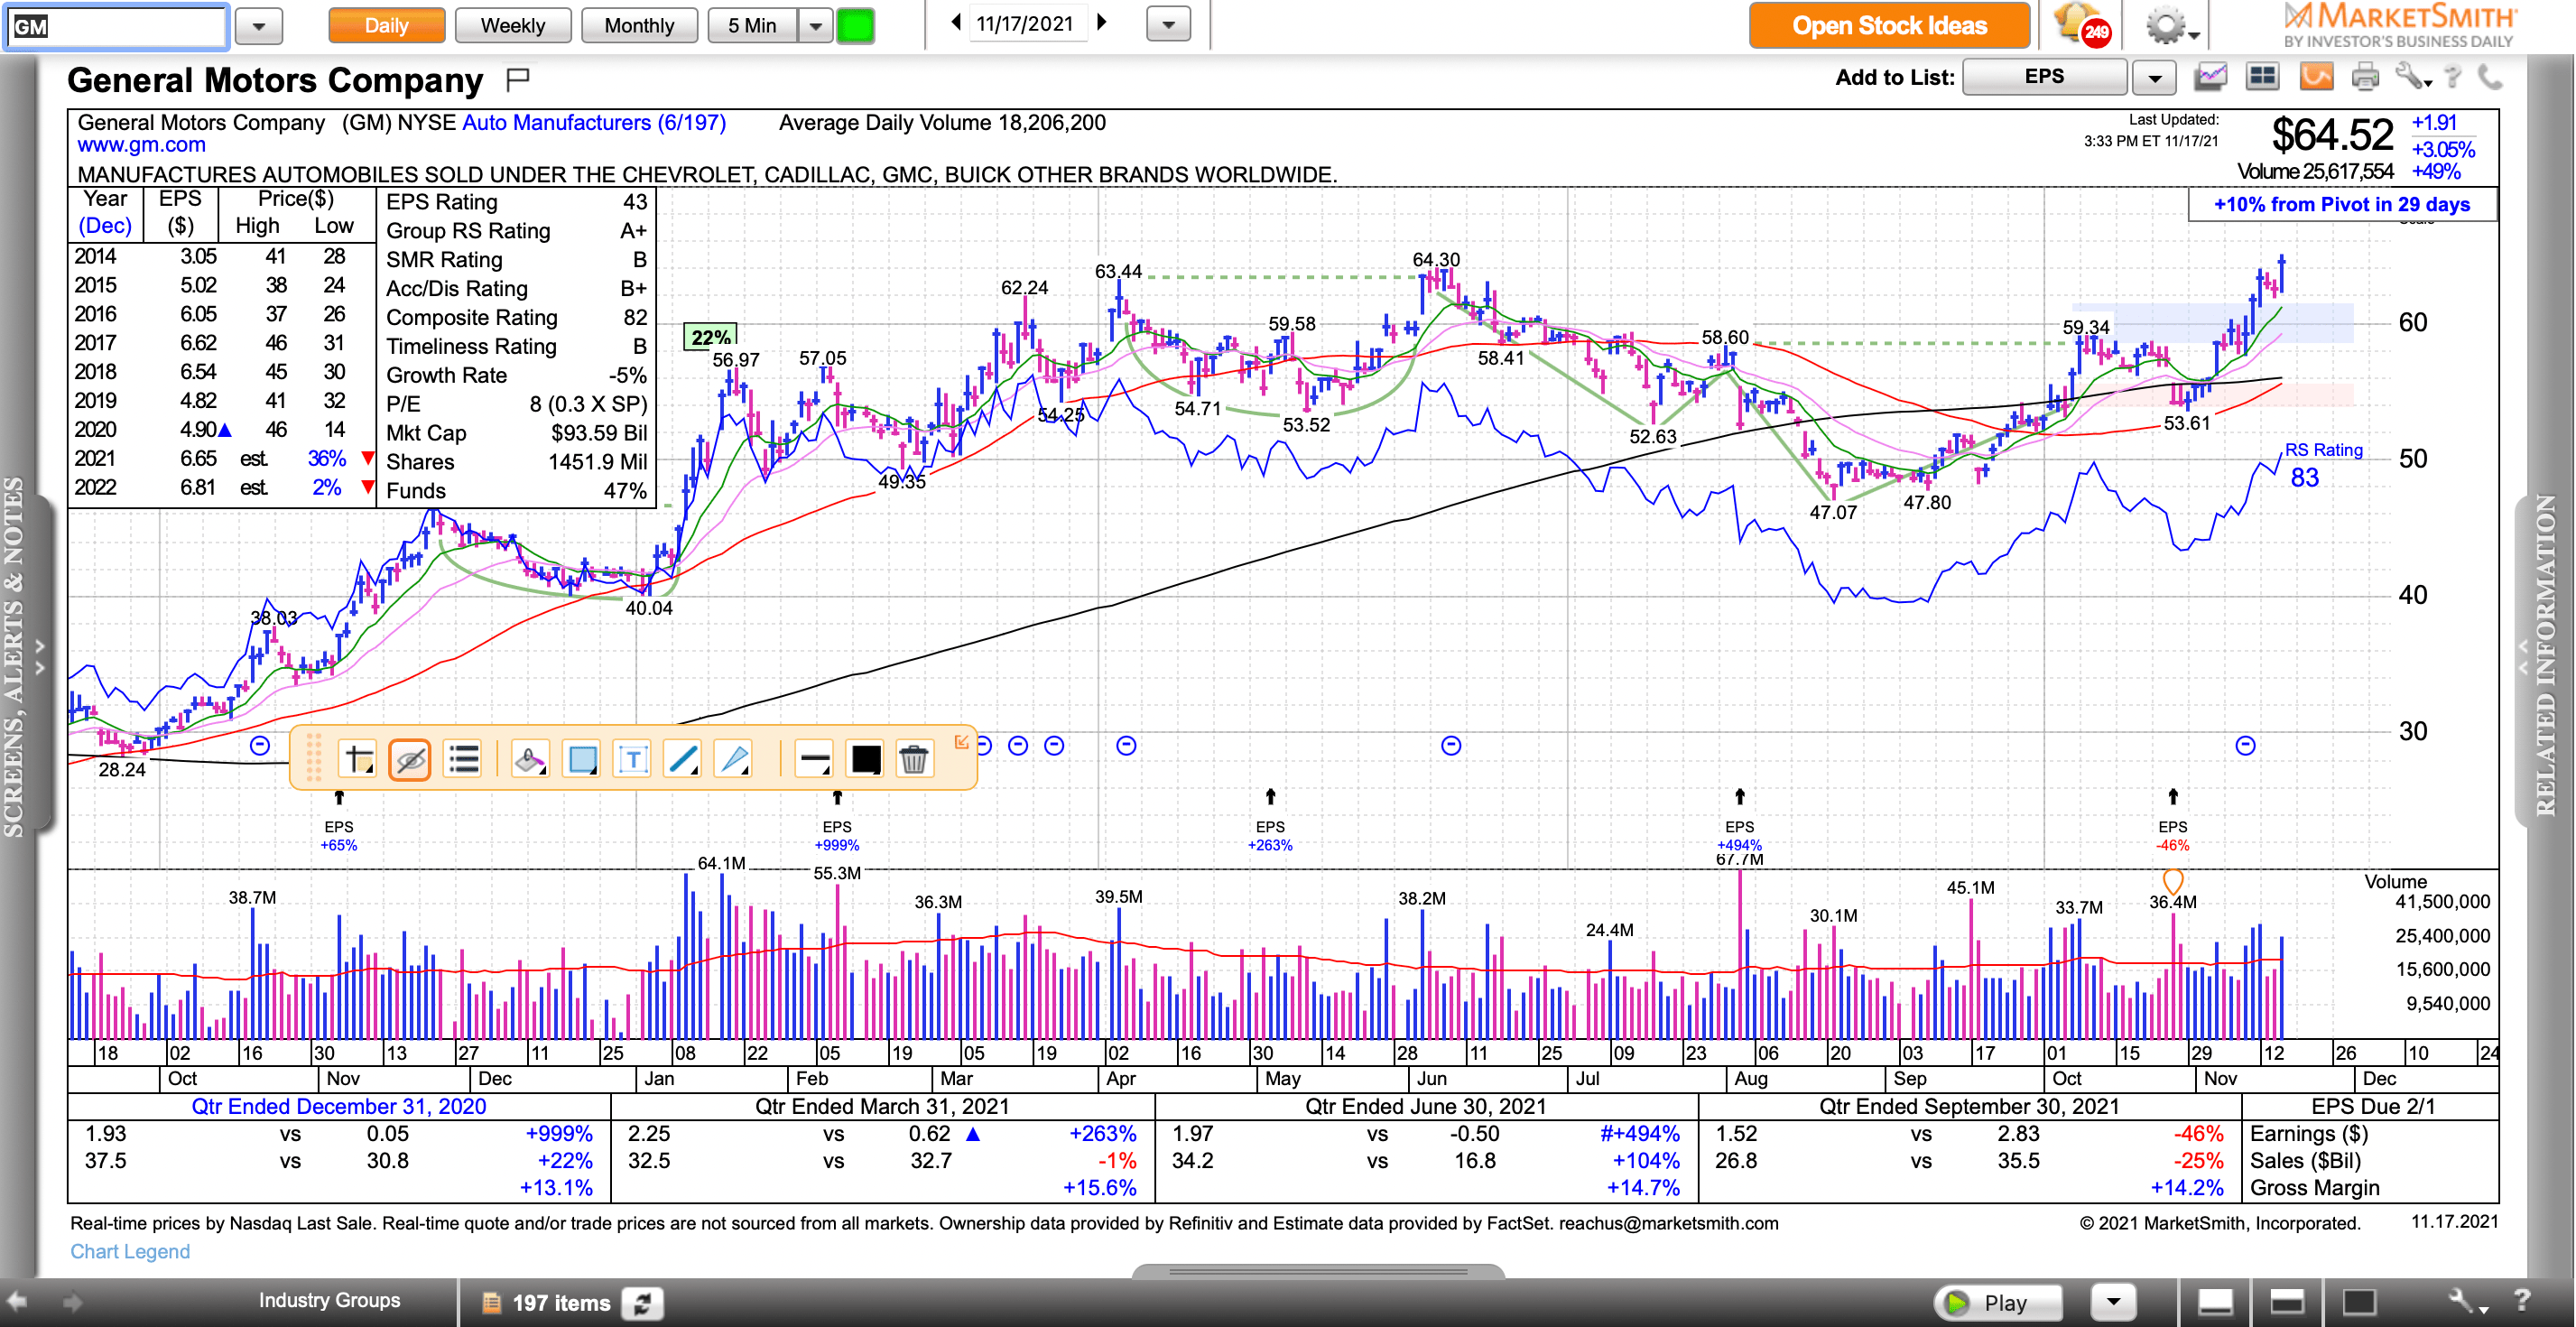The image size is (2576, 1327).
Task: Click the rightmost blue circle event marker
Action: (x=2245, y=745)
